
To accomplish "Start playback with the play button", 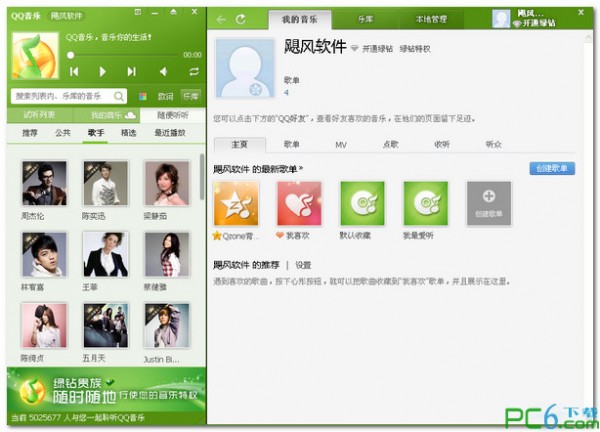I will point(102,72).
